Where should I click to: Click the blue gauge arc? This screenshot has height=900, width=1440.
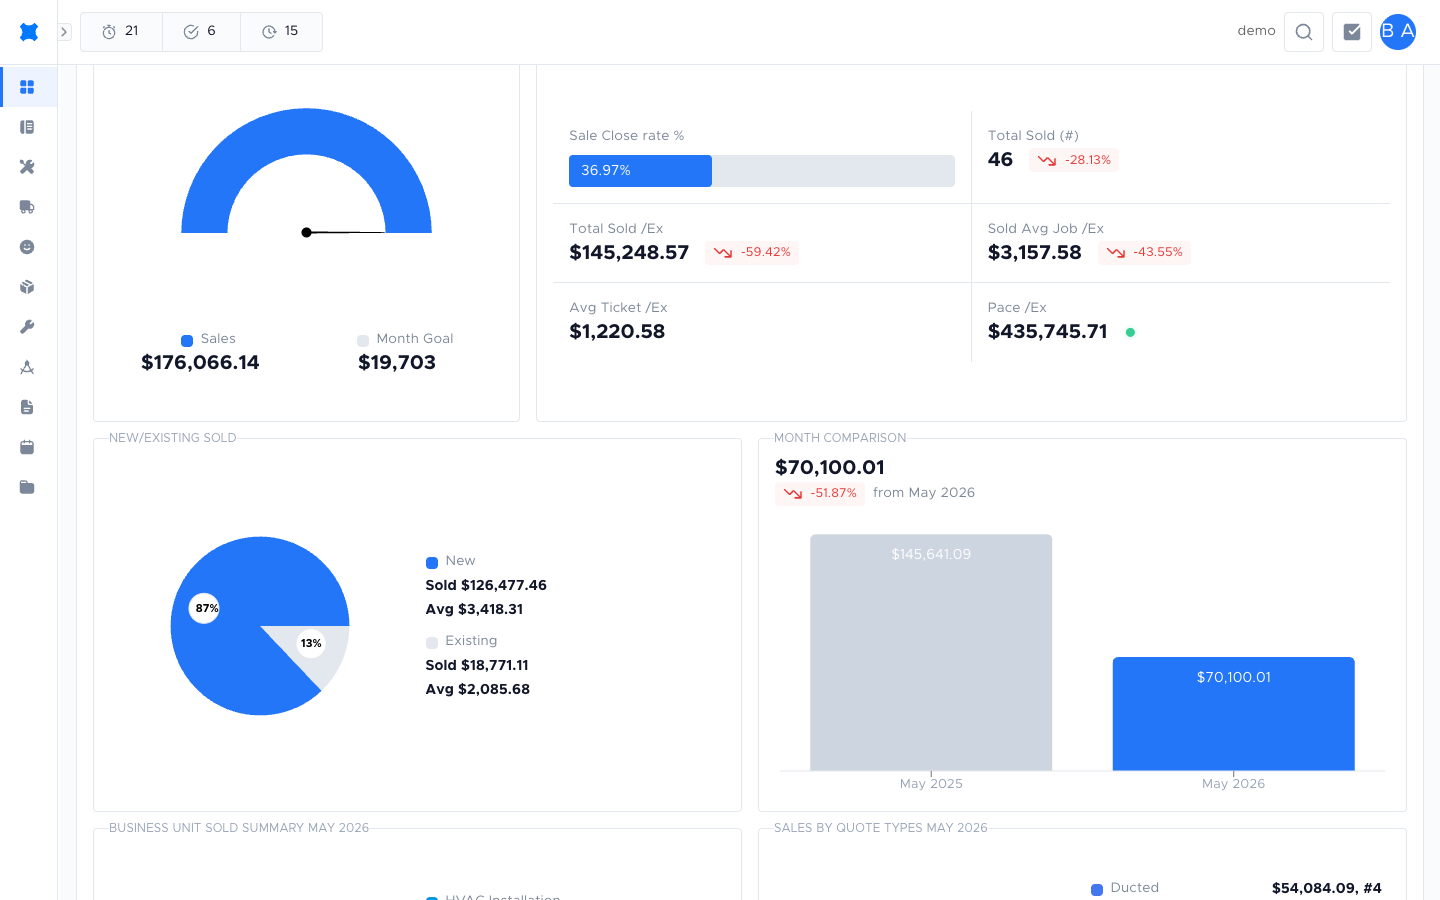[306, 130]
